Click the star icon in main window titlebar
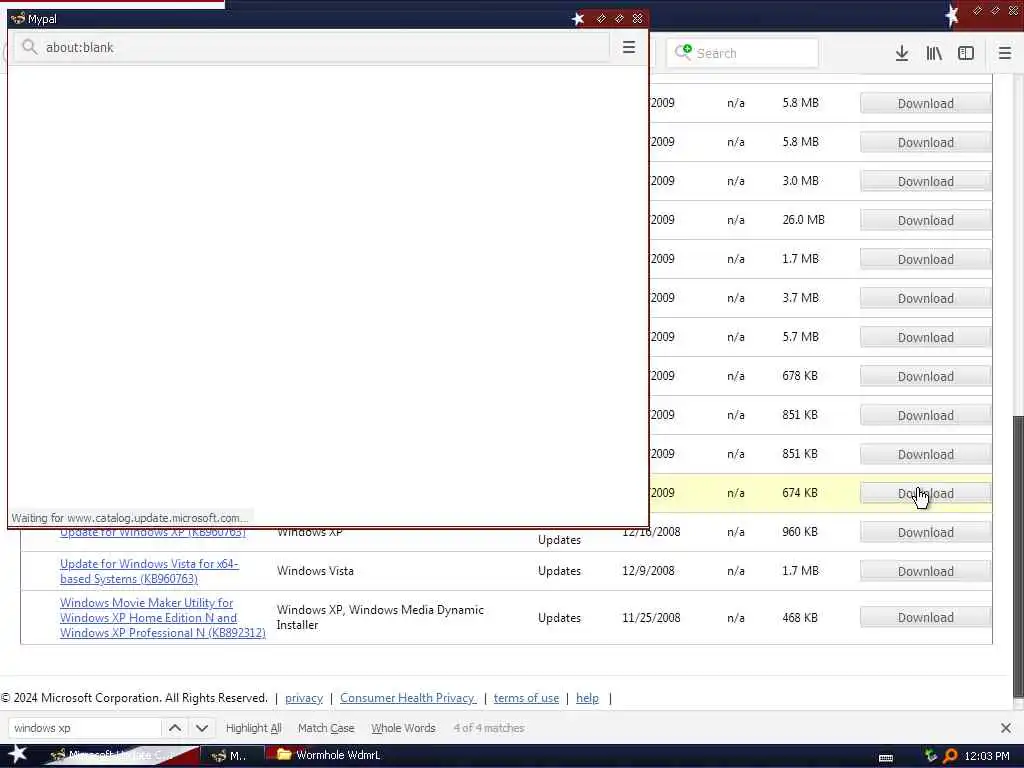This screenshot has width=1024, height=768. point(952,14)
